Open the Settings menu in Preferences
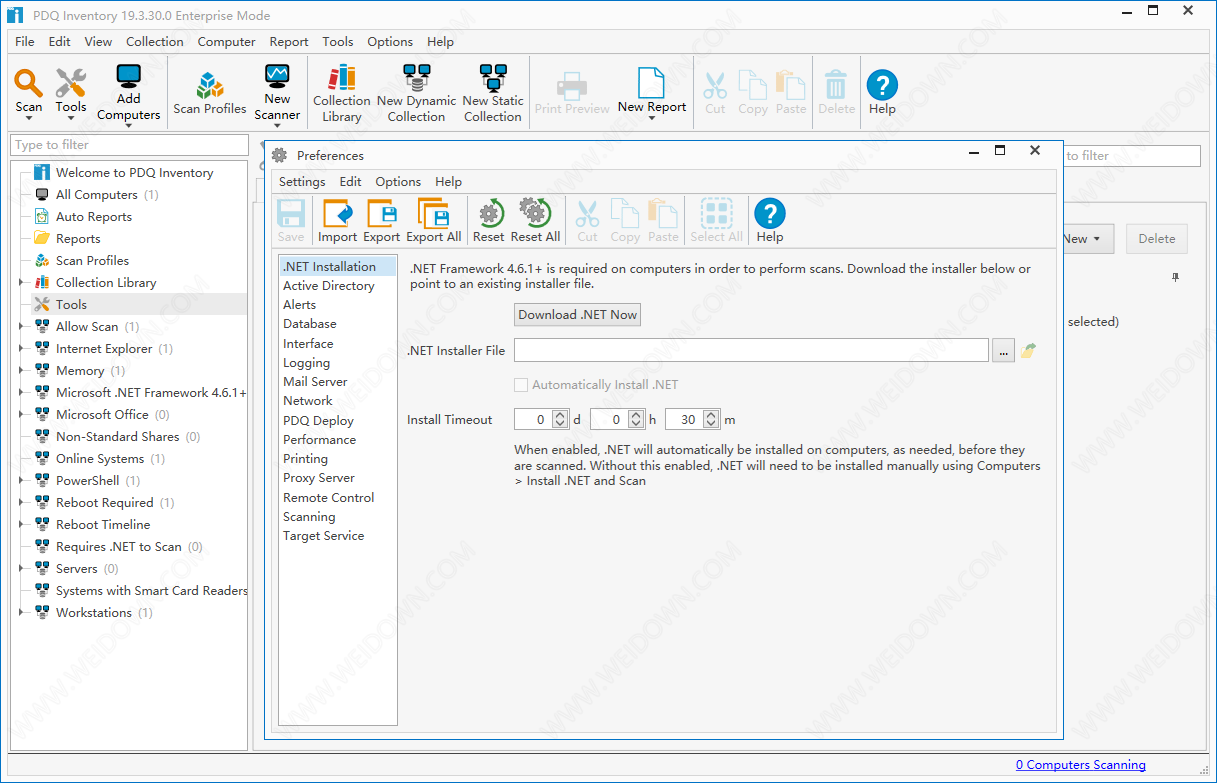Viewport: 1217px width, 783px height. pos(302,182)
